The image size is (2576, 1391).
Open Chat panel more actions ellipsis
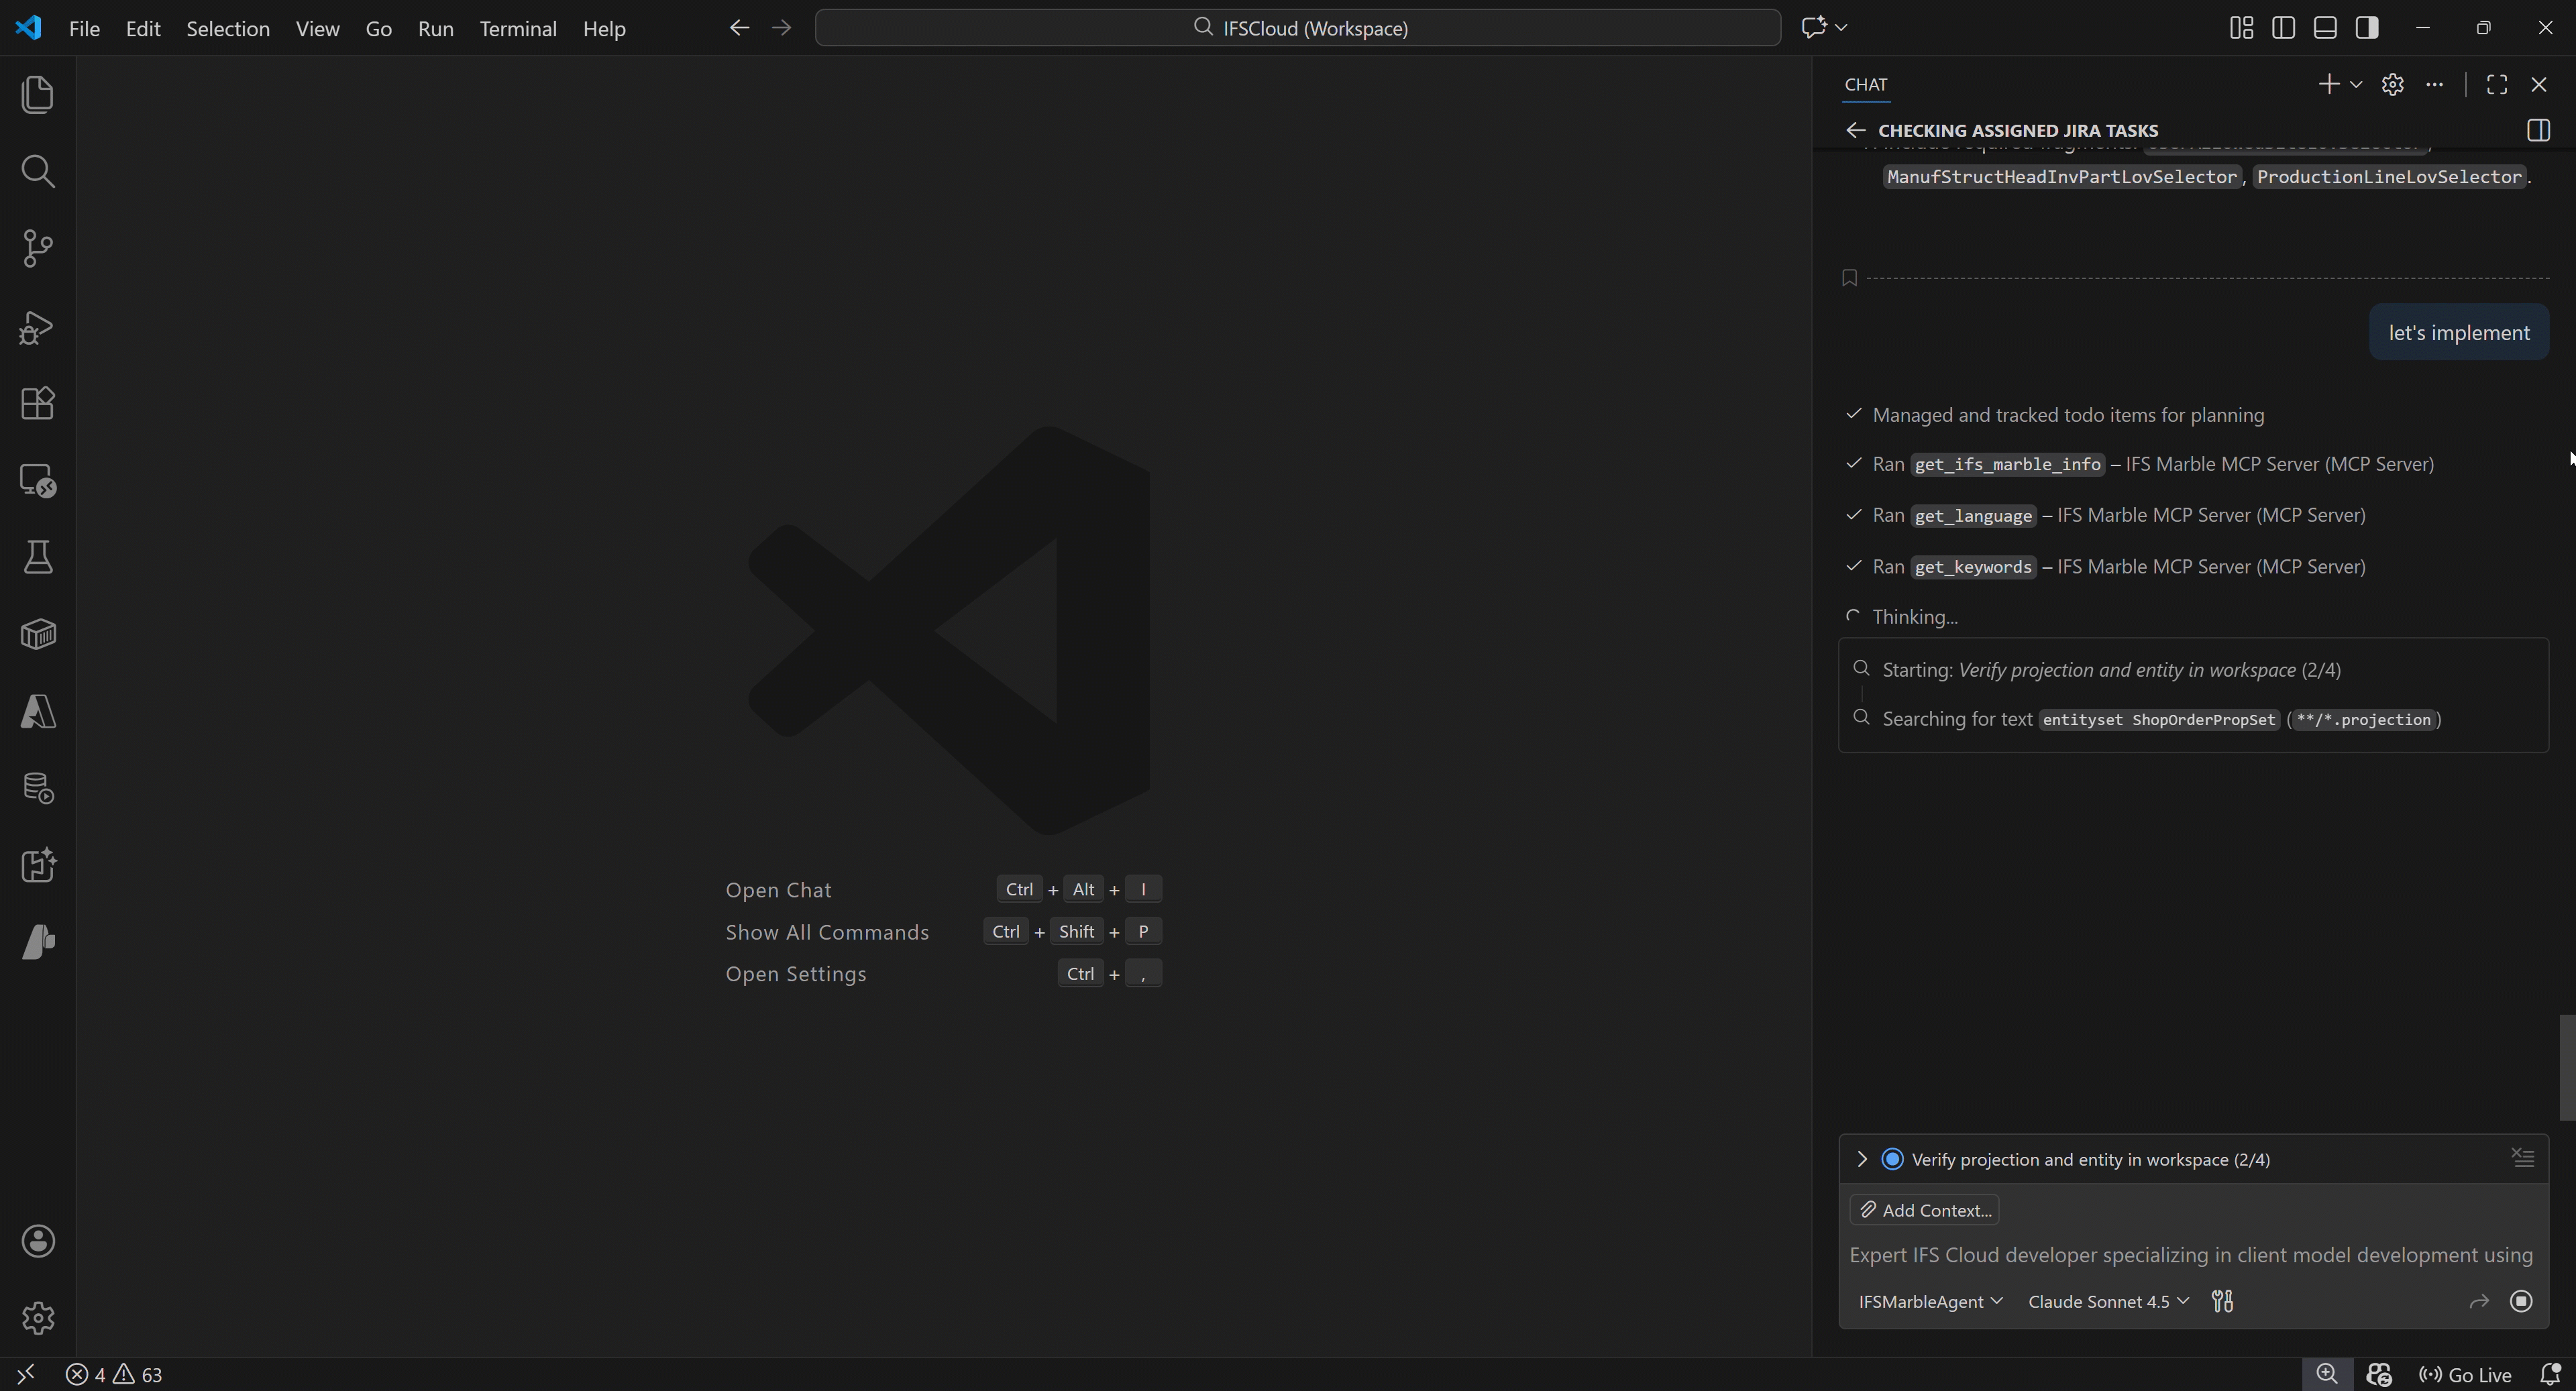2434,84
